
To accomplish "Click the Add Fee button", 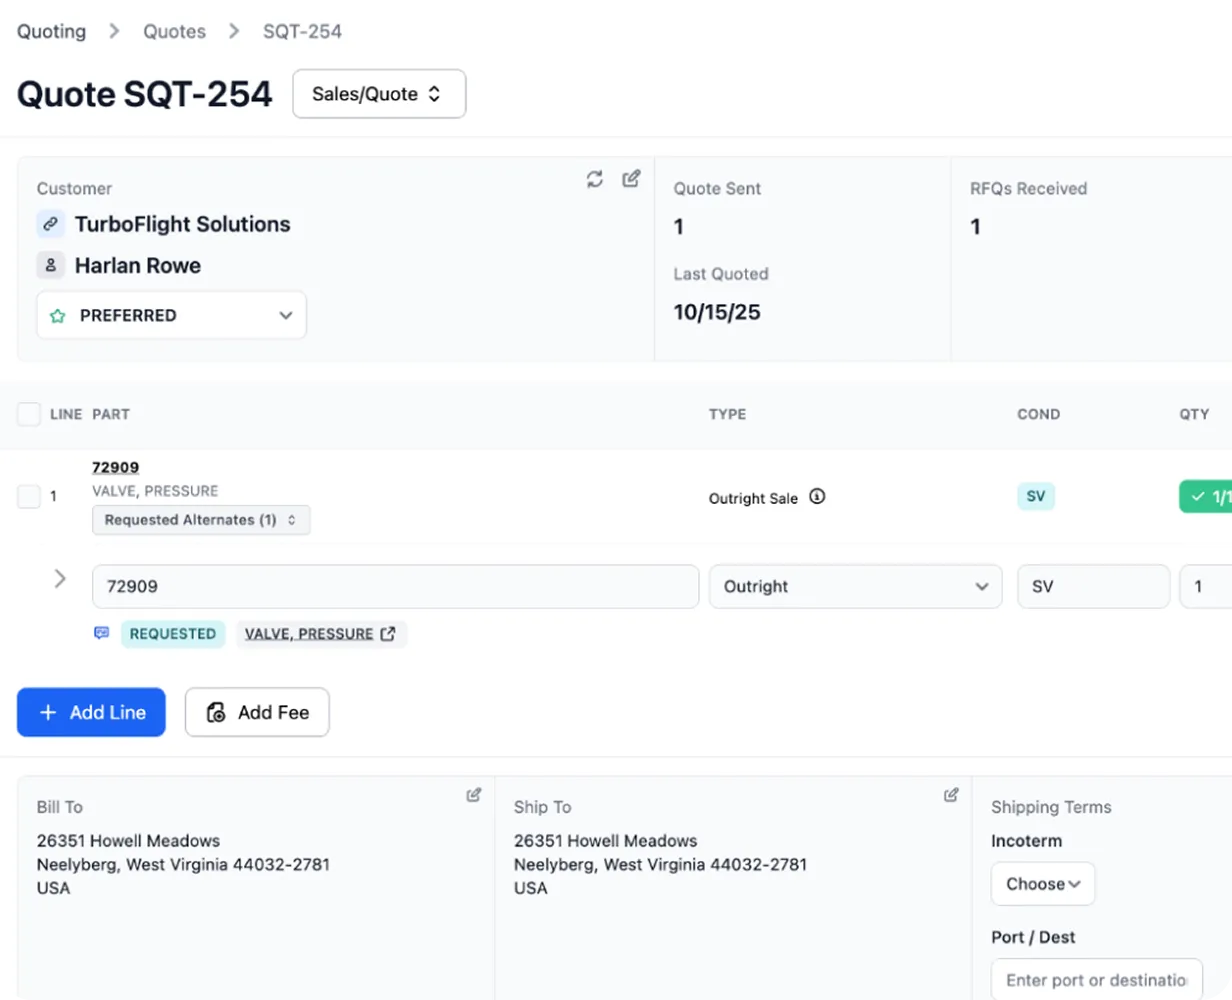I will [x=257, y=712].
